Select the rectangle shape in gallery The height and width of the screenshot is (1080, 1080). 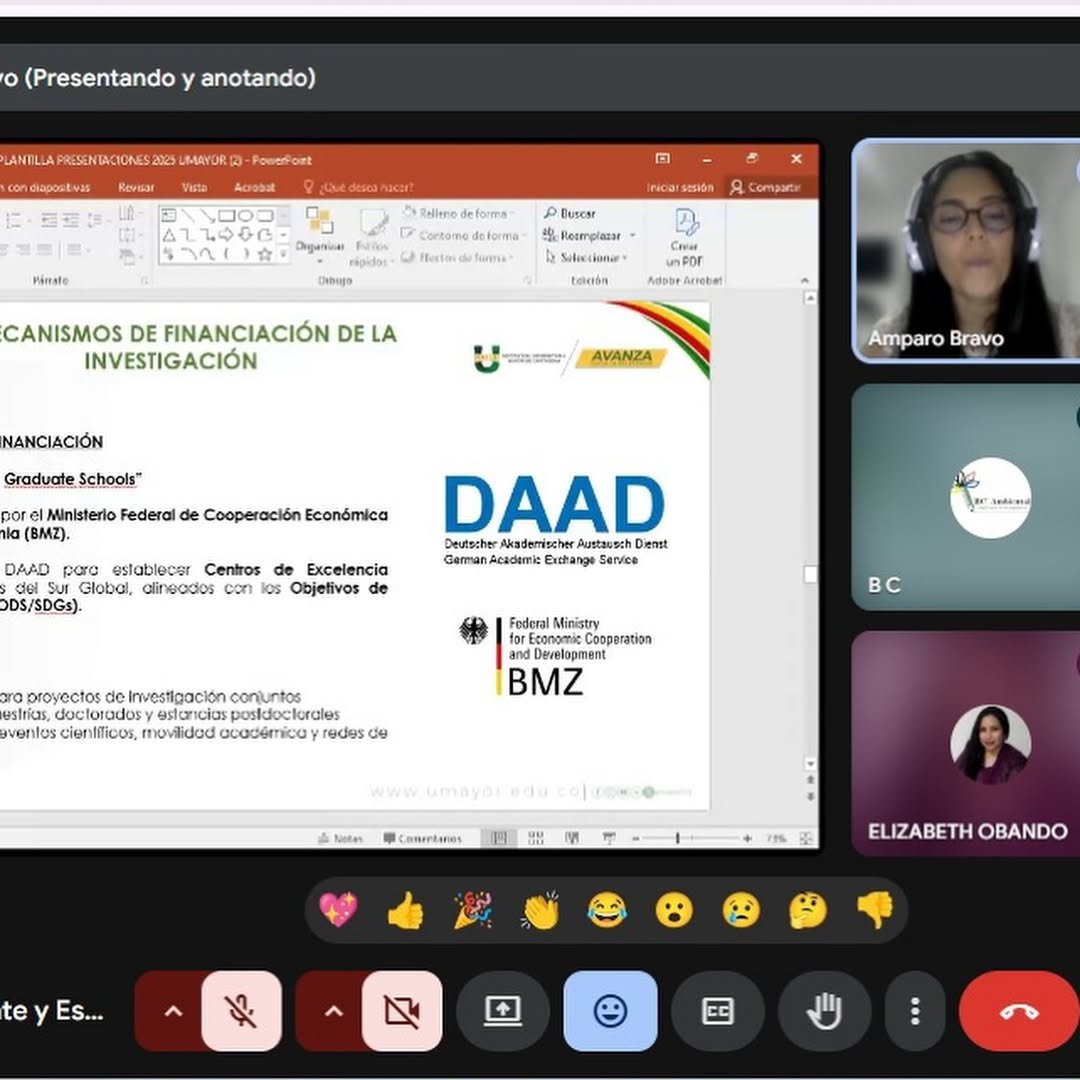pos(227,216)
